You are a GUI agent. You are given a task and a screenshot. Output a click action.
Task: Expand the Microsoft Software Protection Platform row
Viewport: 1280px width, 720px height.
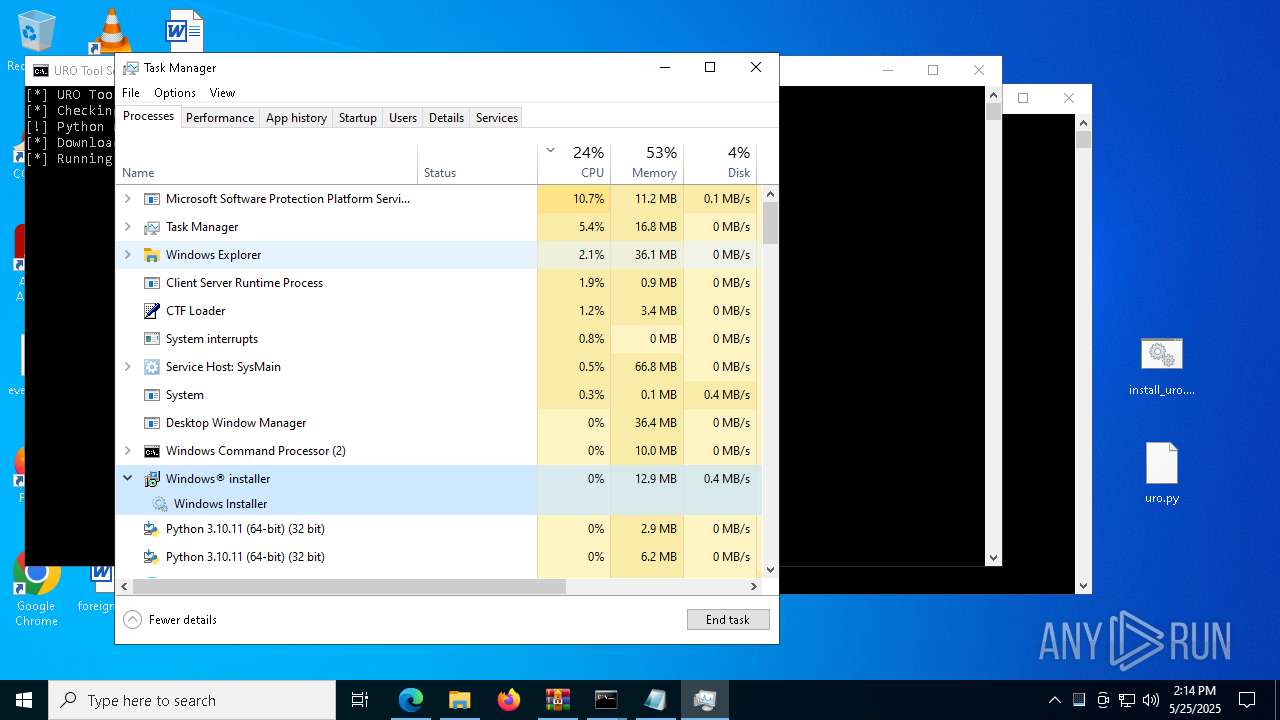(127, 199)
